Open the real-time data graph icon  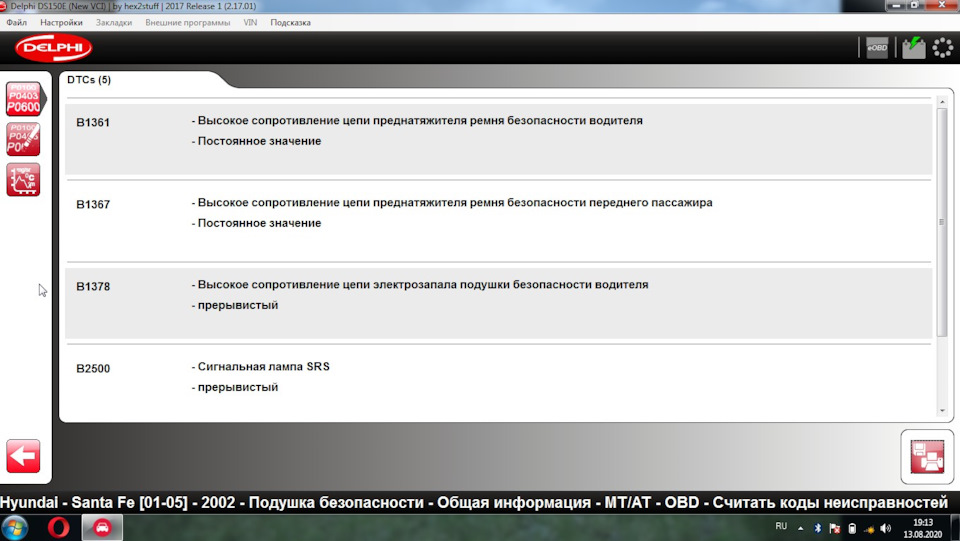[23, 179]
